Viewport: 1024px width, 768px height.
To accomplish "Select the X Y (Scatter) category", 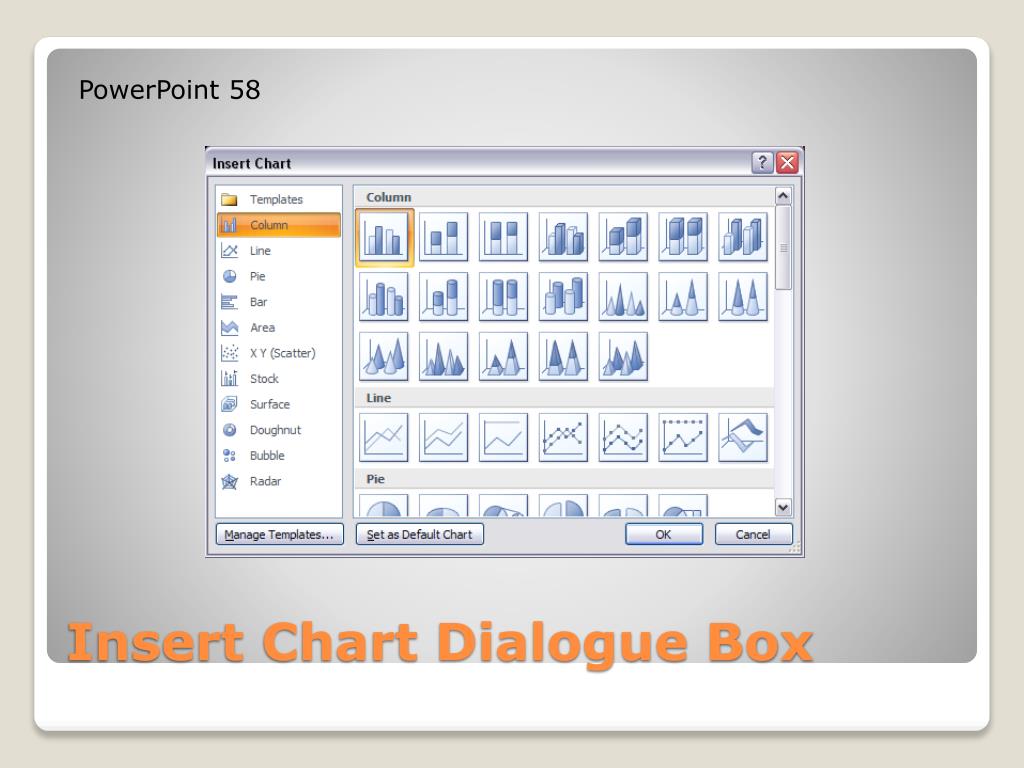I will (x=279, y=353).
